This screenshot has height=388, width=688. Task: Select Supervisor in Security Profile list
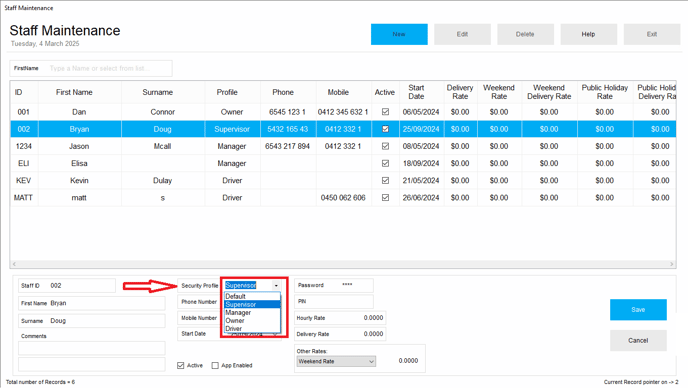click(x=252, y=304)
